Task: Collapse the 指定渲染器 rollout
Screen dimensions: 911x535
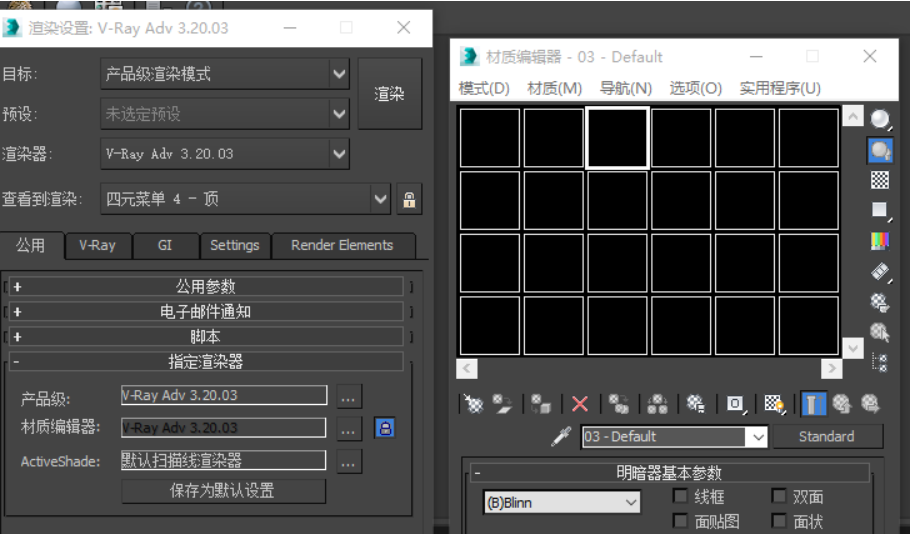Action: [206, 362]
